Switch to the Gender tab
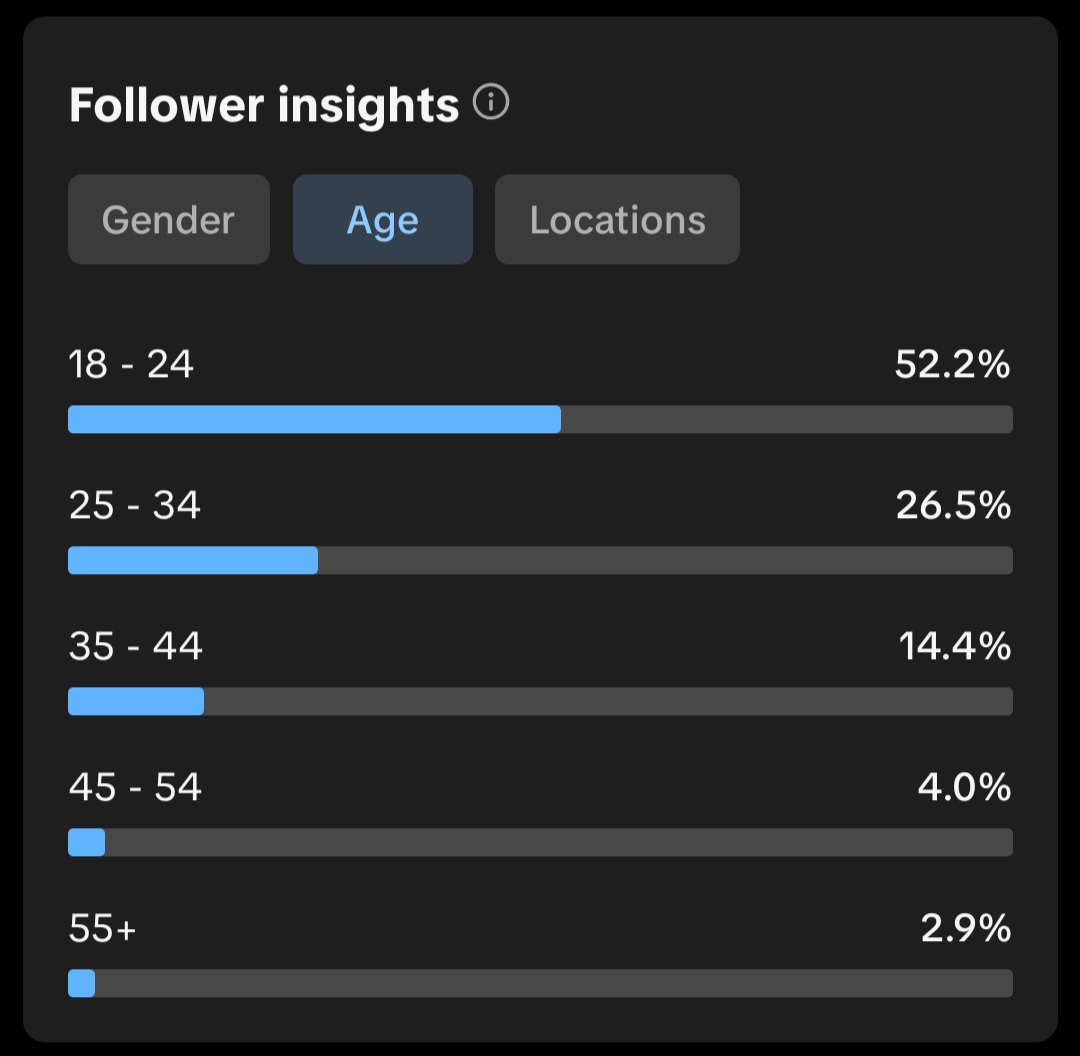Viewport: 1080px width, 1056px height. (168, 220)
